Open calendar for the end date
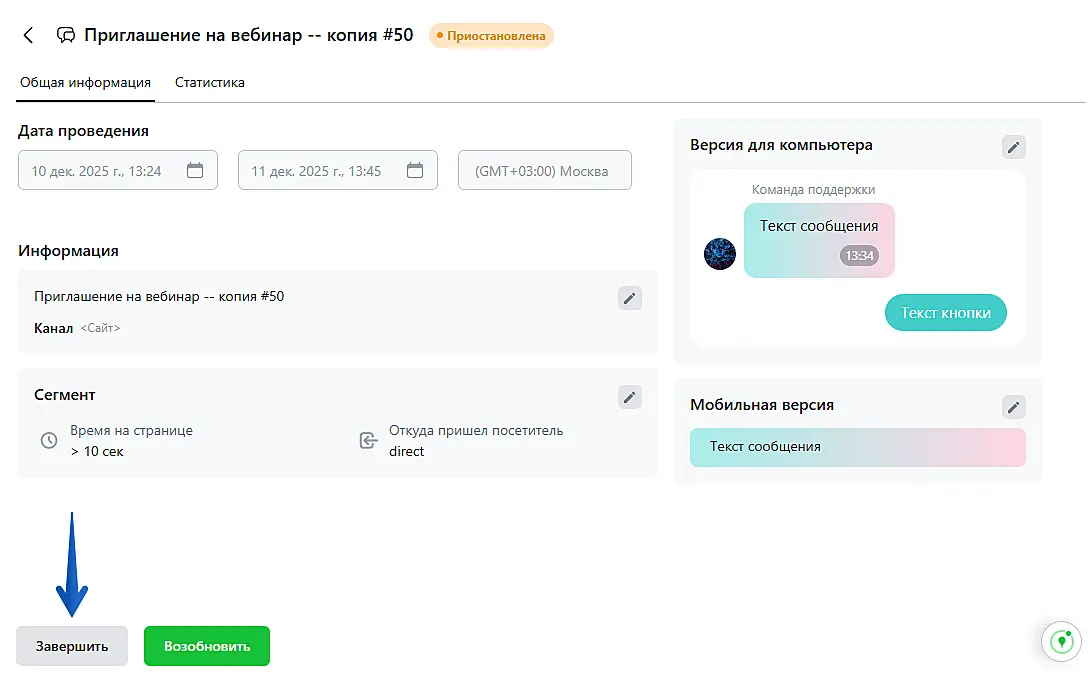Screen dimensions: 1090x676 click(415, 171)
